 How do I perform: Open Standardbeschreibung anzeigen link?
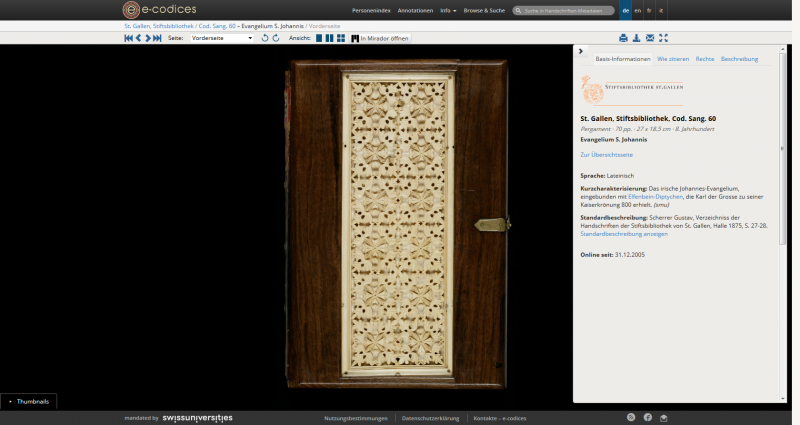coord(623,234)
